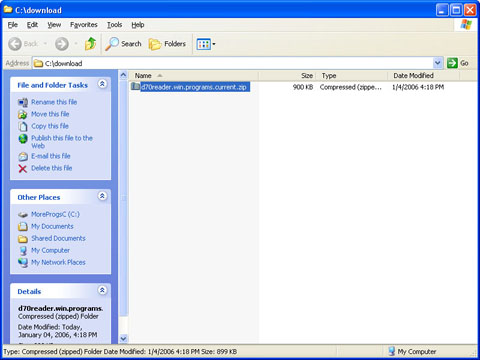
Task: Click task pane scrollbar up arrow
Action: [123, 75]
